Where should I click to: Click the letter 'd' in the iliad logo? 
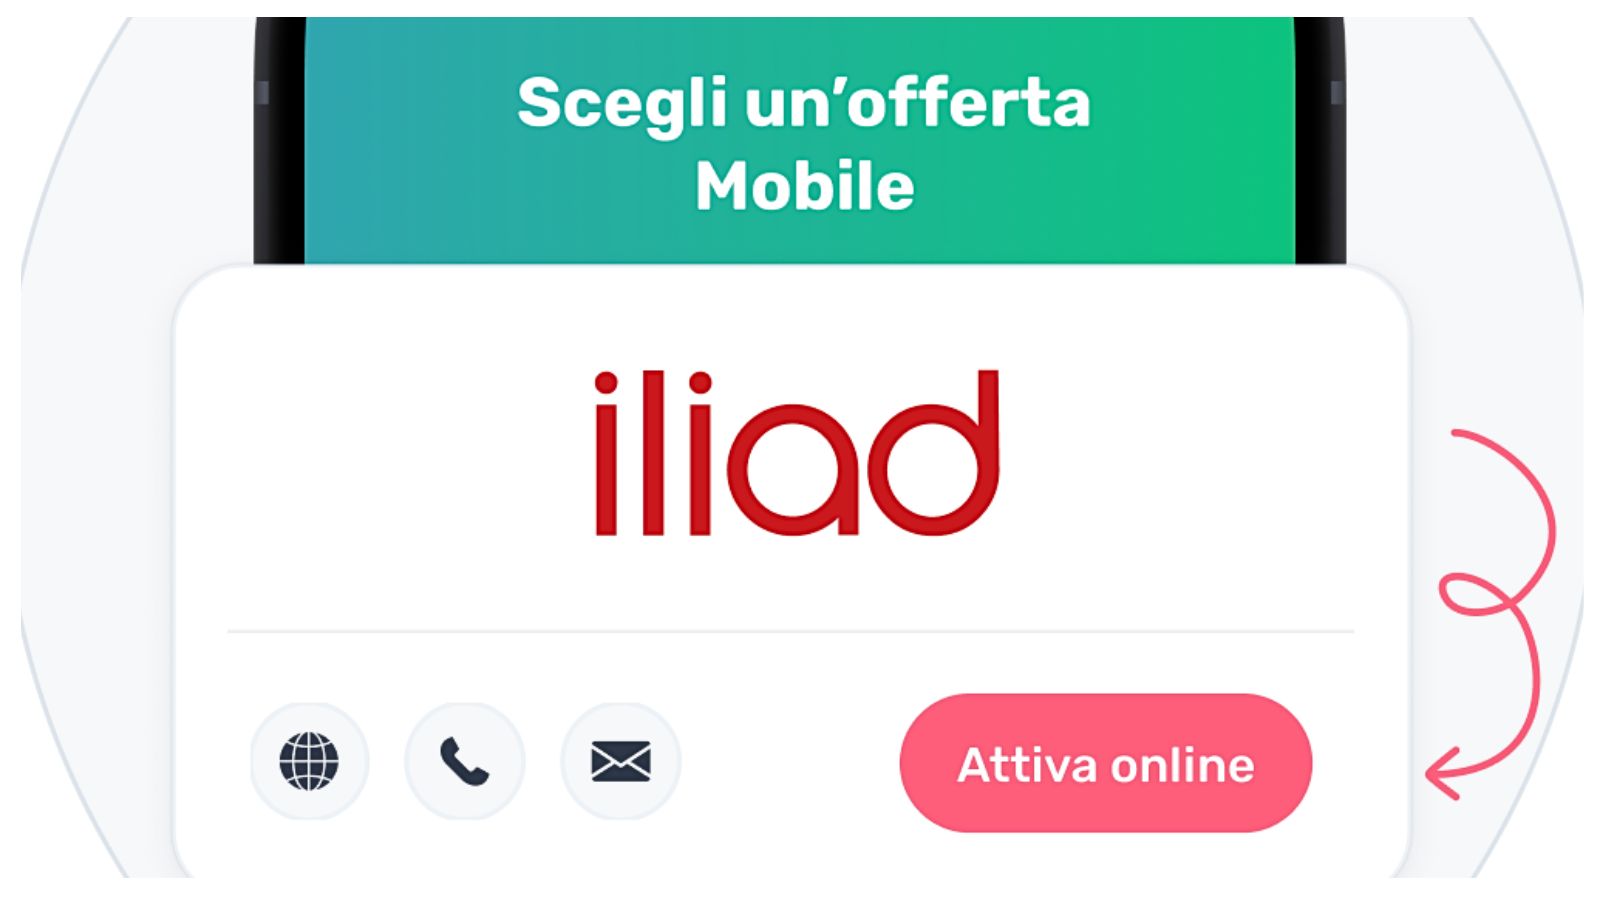point(934,453)
